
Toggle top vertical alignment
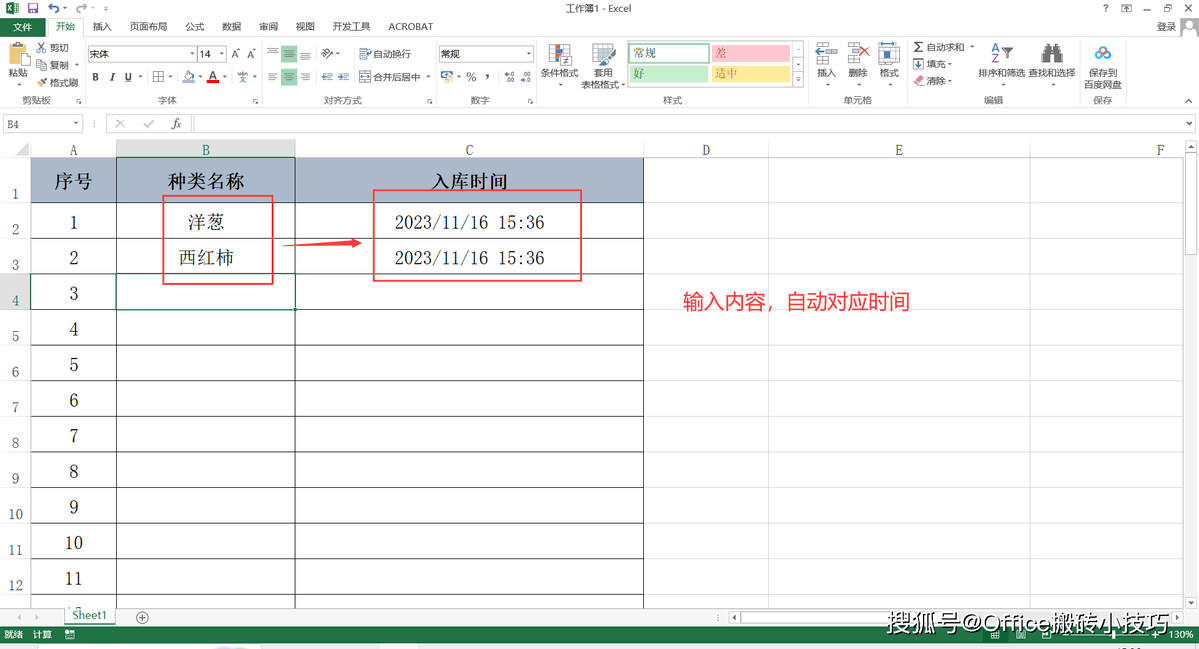[x=273, y=54]
